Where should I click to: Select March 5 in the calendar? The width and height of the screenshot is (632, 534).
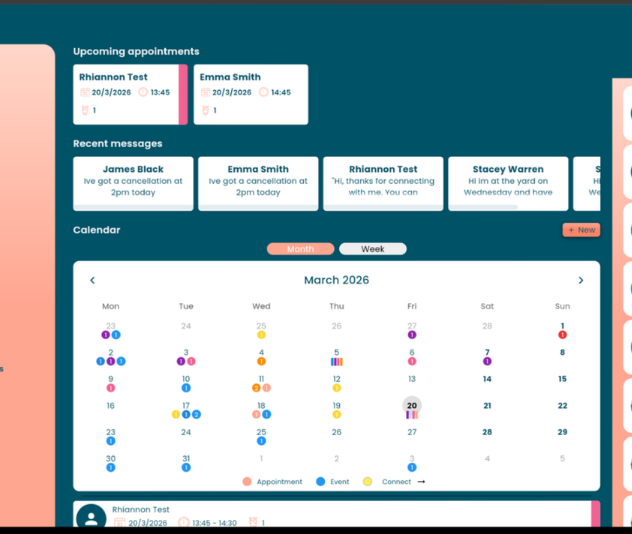[337, 352]
